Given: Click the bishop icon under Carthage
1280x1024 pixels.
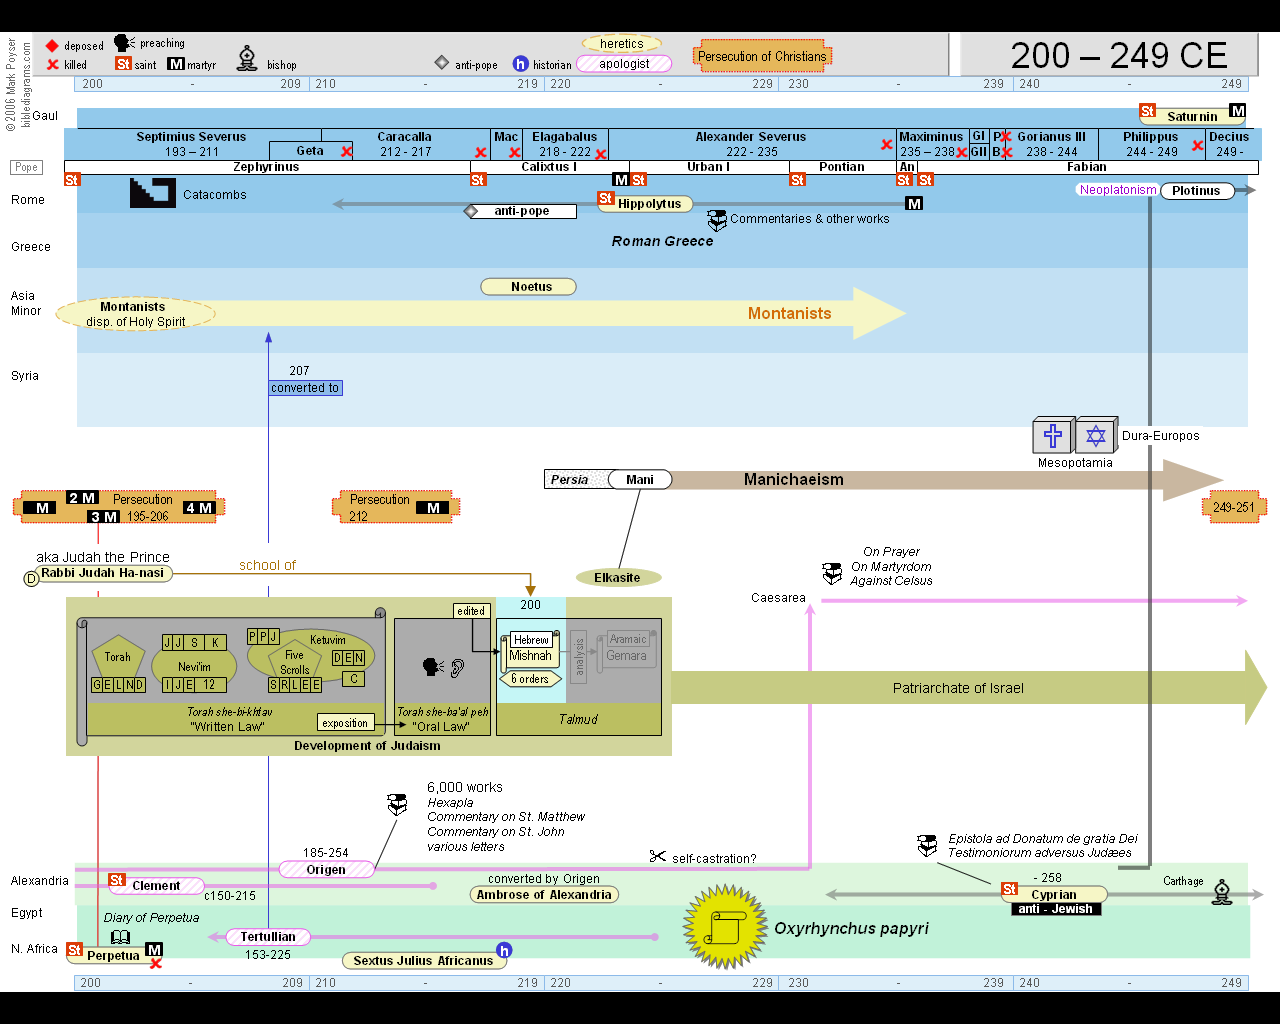Looking at the screenshot, I should (1222, 893).
